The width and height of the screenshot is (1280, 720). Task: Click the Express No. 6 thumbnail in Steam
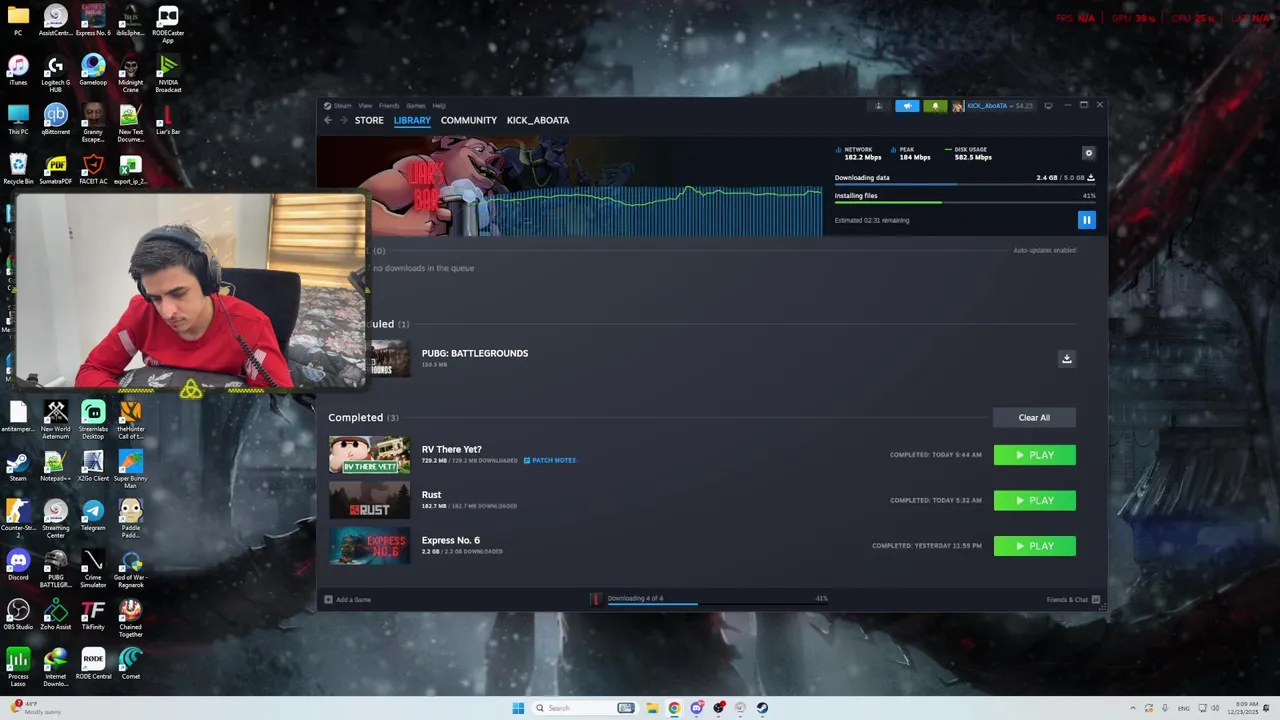pos(370,546)
